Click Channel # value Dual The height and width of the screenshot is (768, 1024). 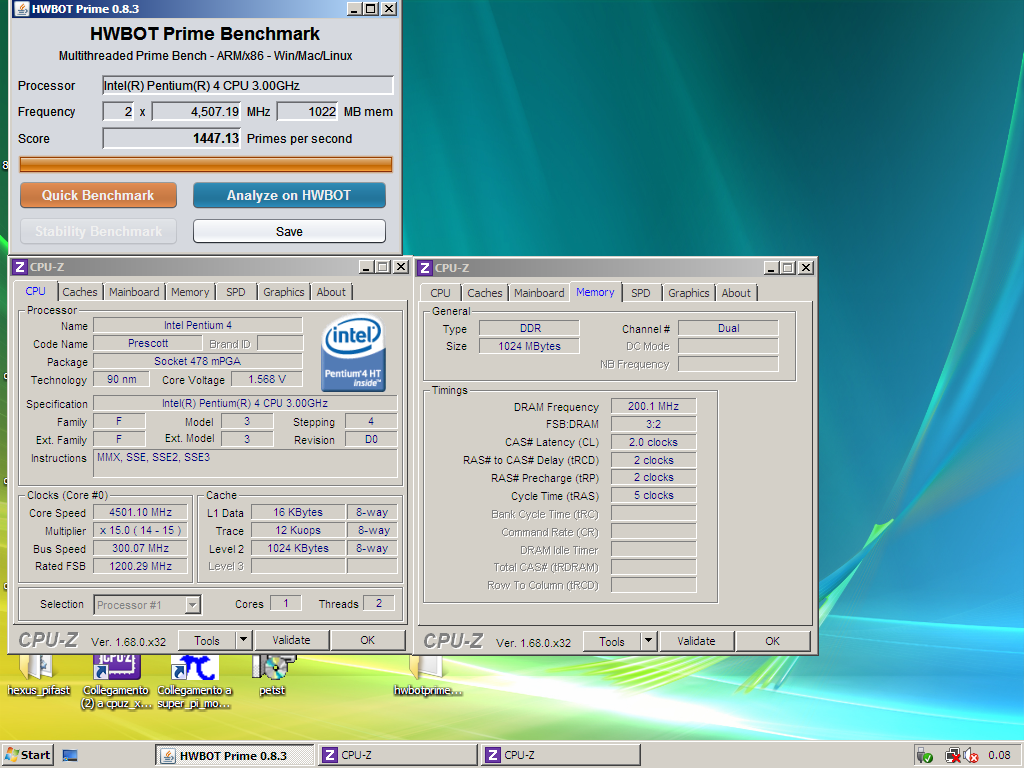click(728, 328)
